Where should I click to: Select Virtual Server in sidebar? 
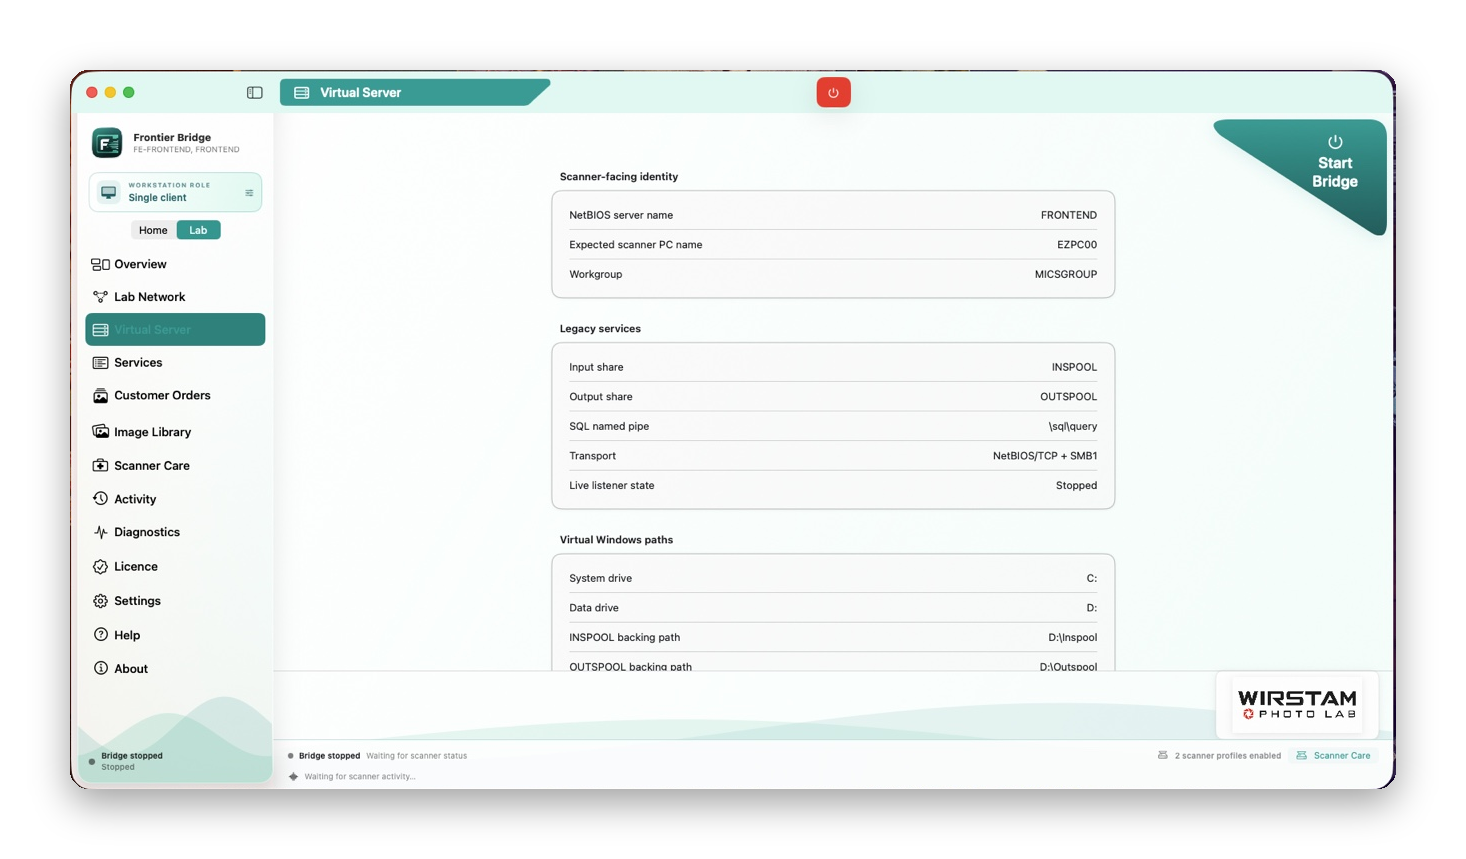175,330
